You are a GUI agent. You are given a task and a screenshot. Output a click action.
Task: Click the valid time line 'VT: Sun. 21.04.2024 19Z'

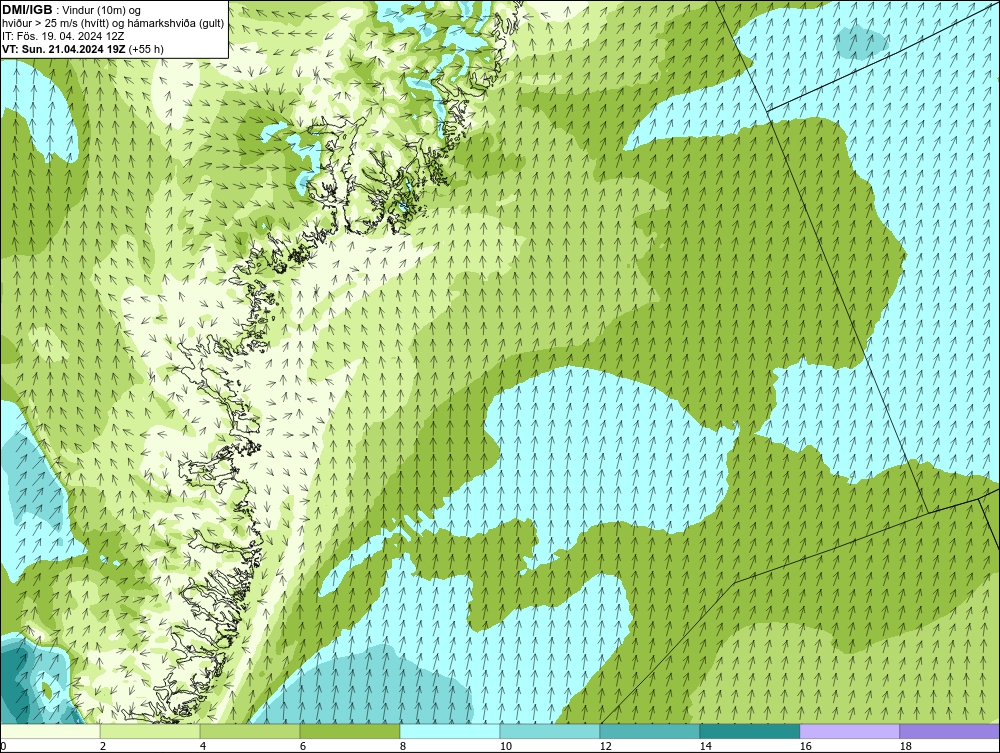[x=64, y=48]
